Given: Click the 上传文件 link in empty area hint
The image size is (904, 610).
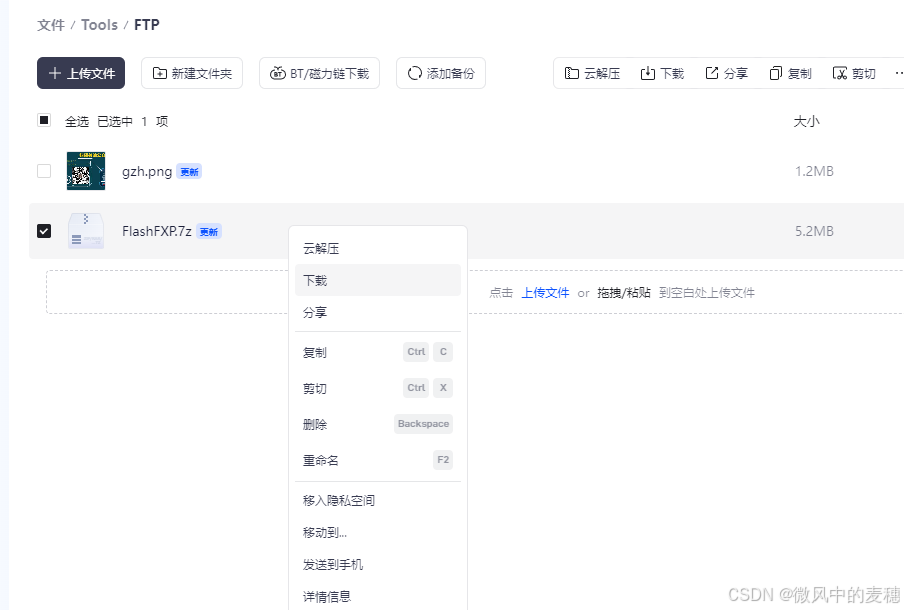Looking at the screenshot, I should coord(545,292).
